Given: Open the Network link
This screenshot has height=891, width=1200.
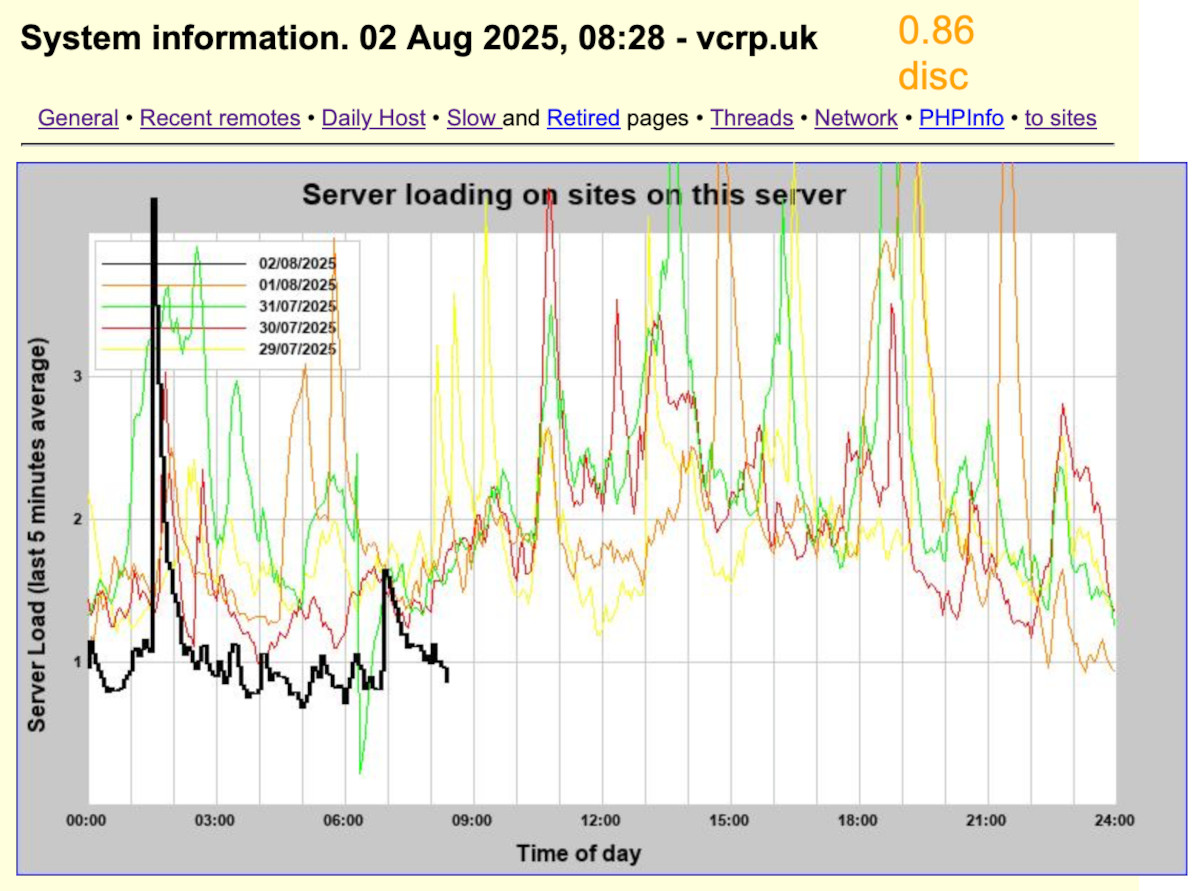Looking at the screenshot, I should (x=856, y=118).
